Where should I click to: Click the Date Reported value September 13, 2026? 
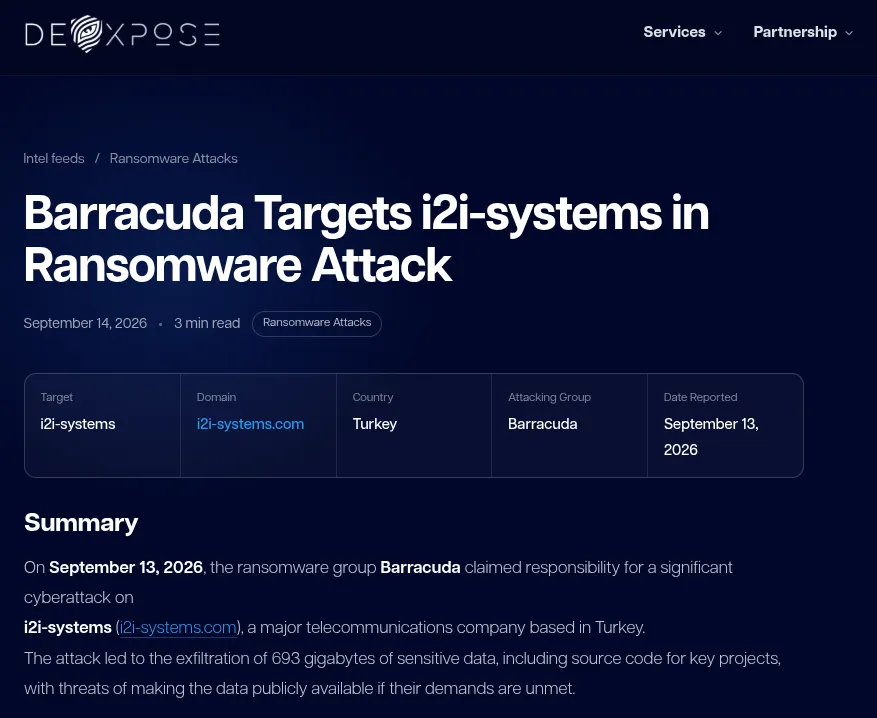click(x=711, y=437)
